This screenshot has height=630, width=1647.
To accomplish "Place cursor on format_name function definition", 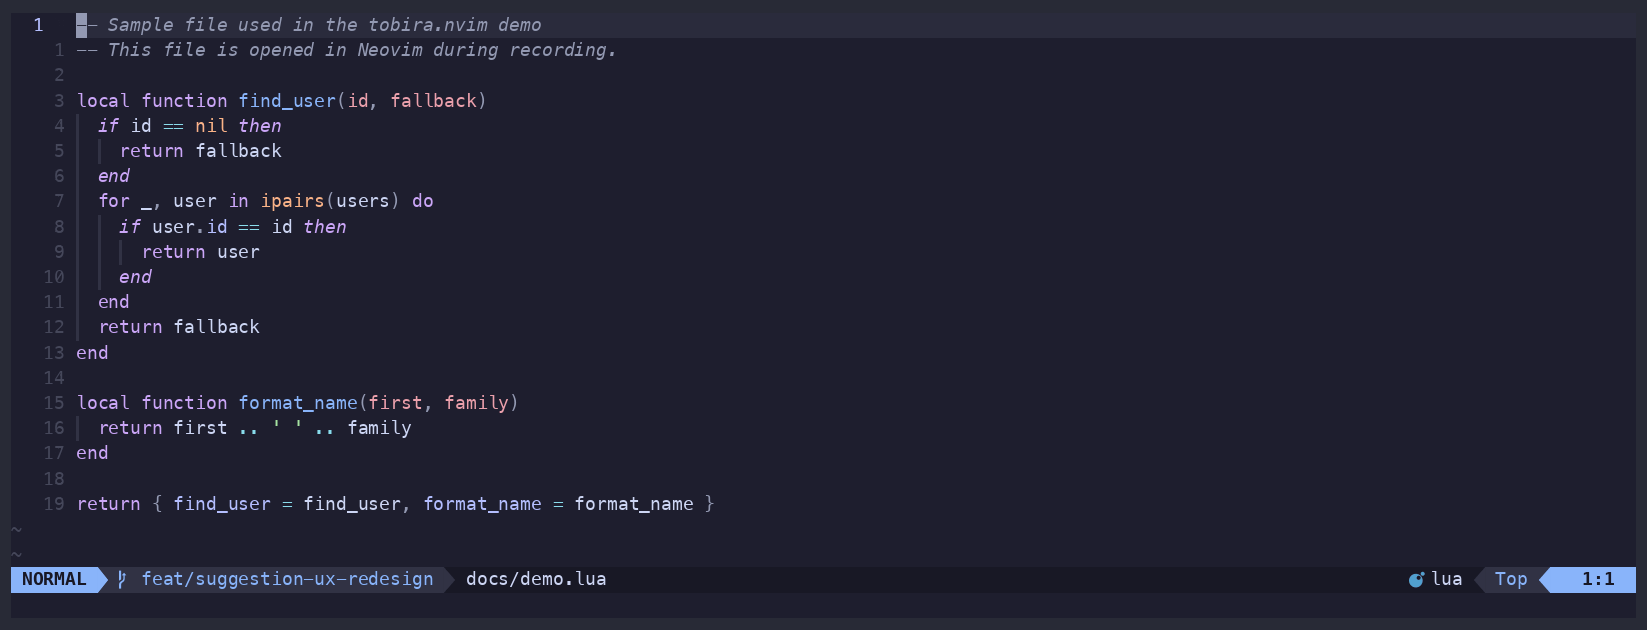I will point(298,403).
